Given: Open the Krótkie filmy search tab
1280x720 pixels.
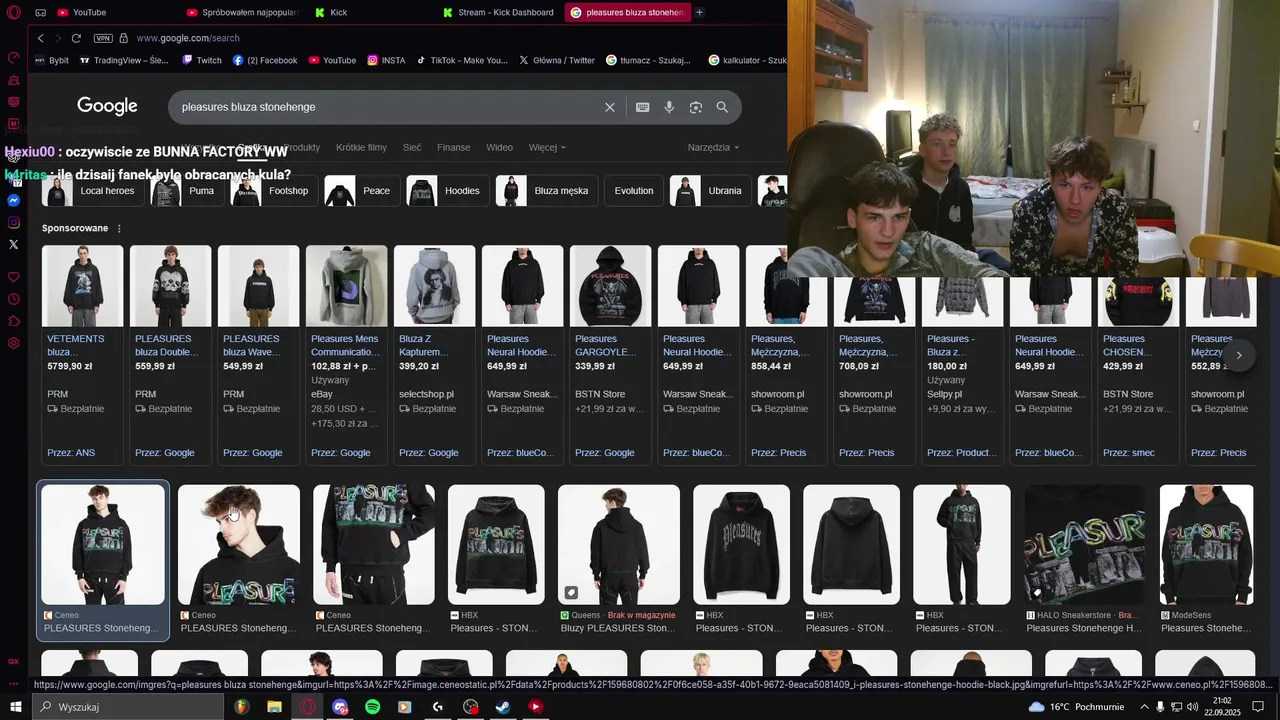Looking at the screenshot, I should pos(361,147).
